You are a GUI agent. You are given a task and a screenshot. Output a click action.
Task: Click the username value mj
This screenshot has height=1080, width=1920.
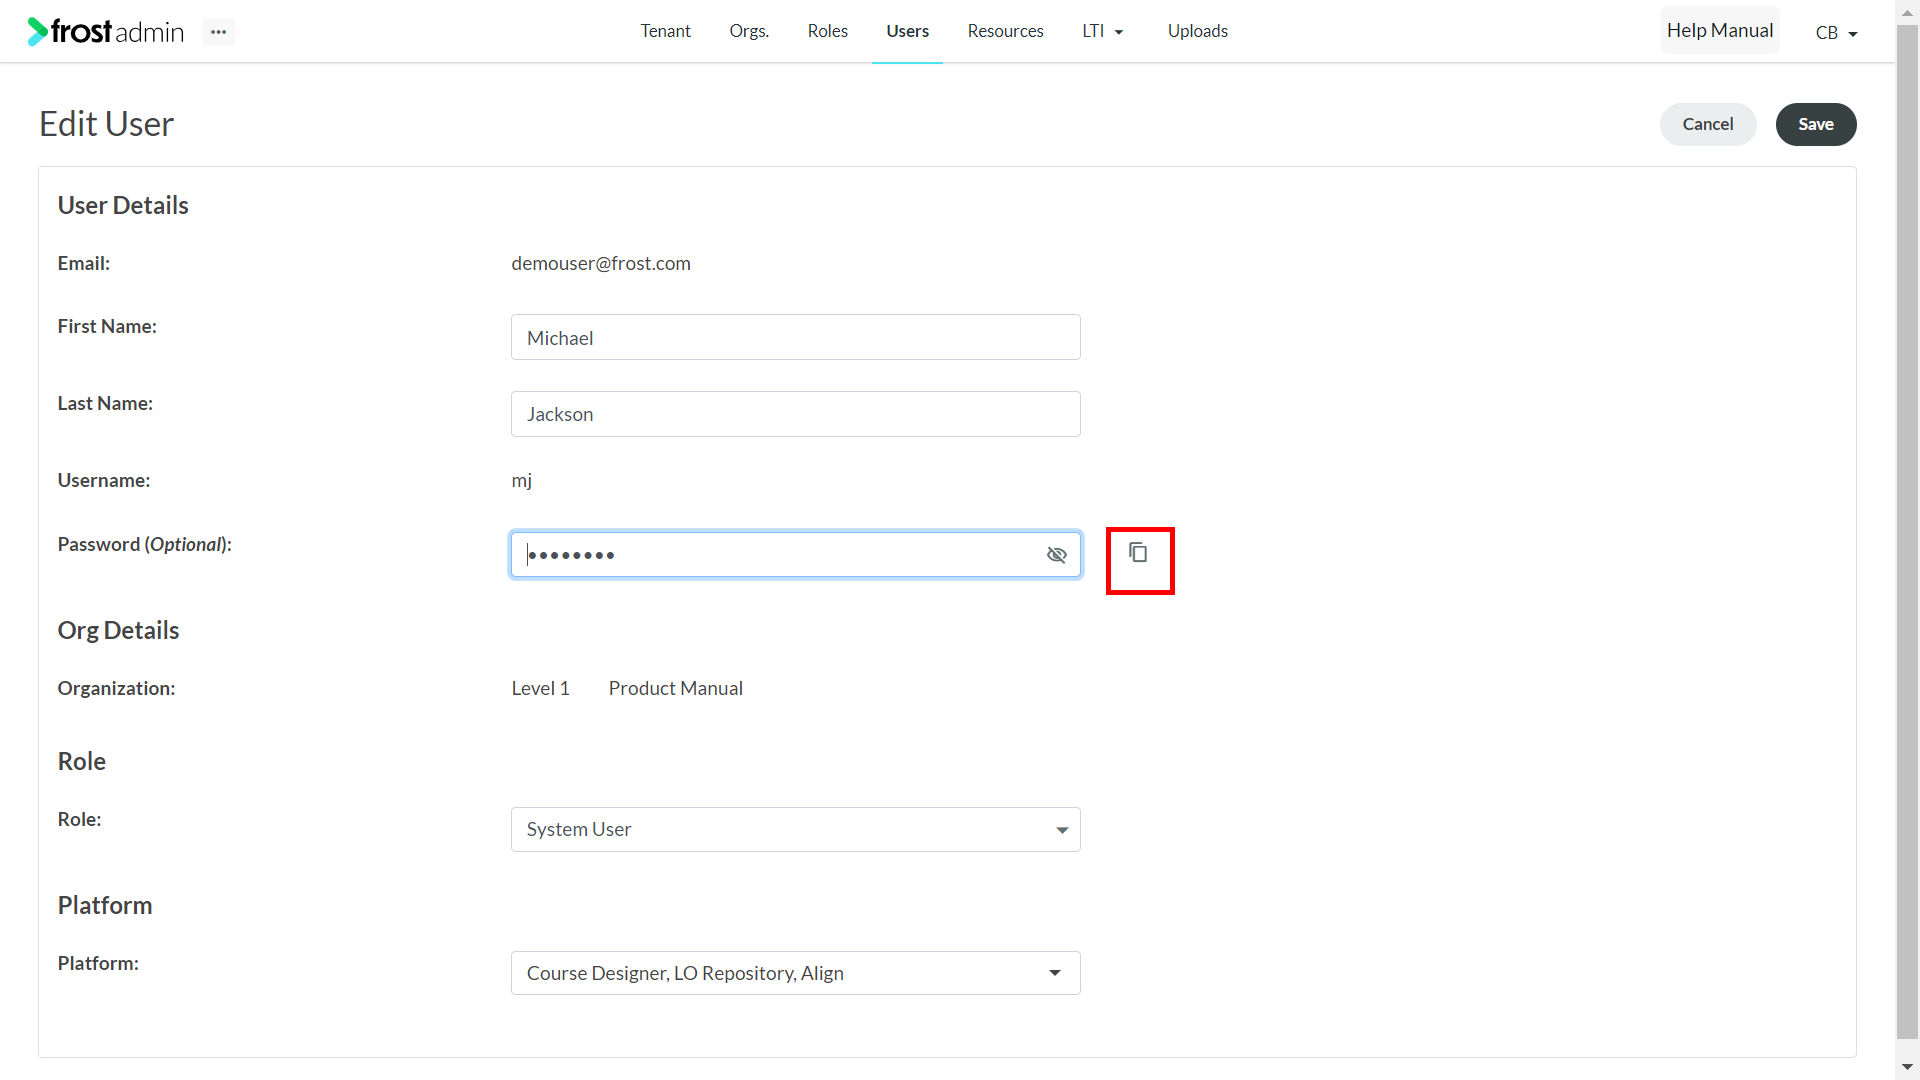coord(522,481)
